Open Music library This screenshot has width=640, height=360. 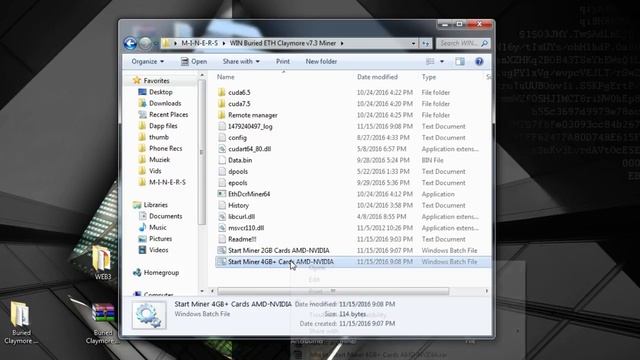tap(158, 227)
